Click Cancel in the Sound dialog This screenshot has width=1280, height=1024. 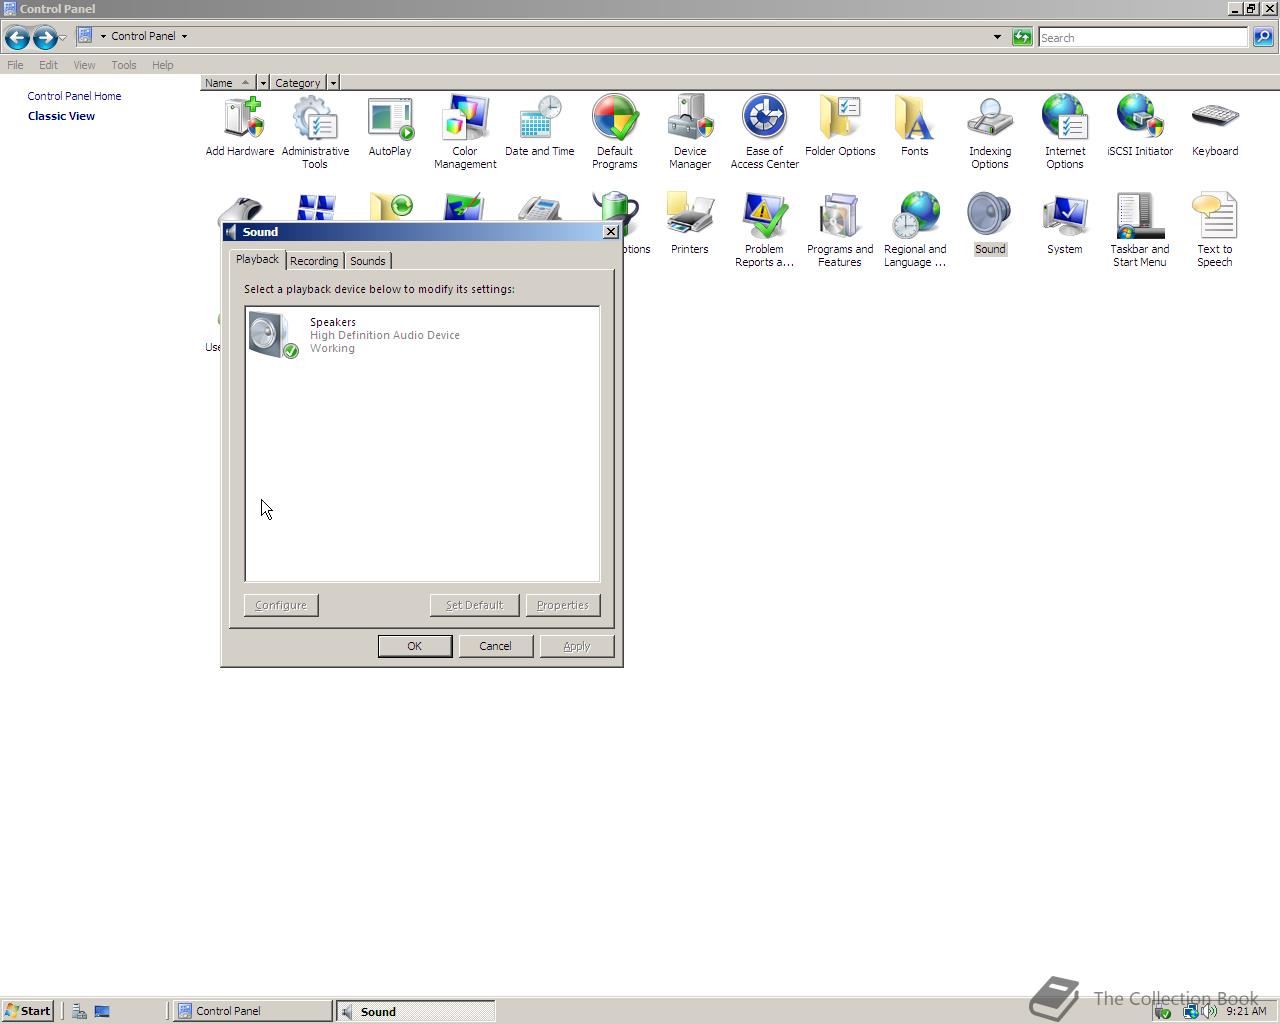pyautogui.click(x=495, y=646)
